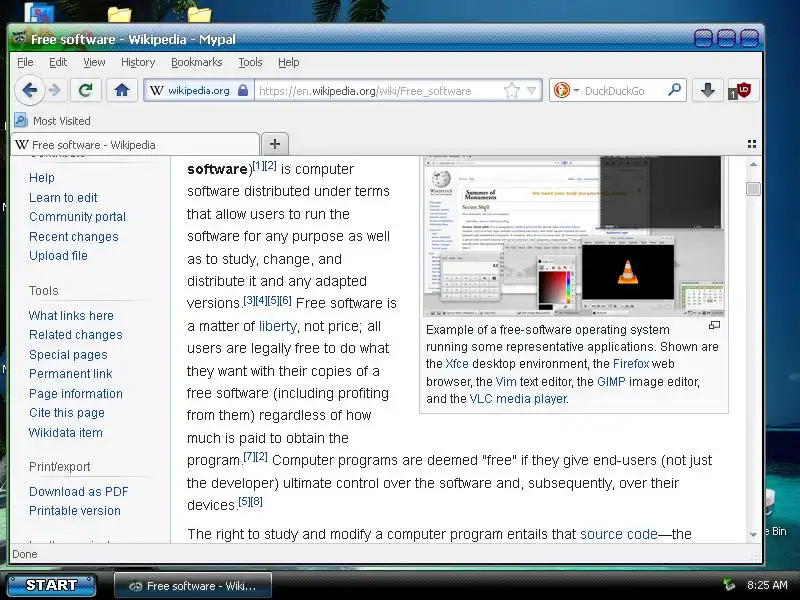Viewport: 800px width, 600px height.
Task: Open the Most Visited bookmarks folder
Action: click(53, 121)
